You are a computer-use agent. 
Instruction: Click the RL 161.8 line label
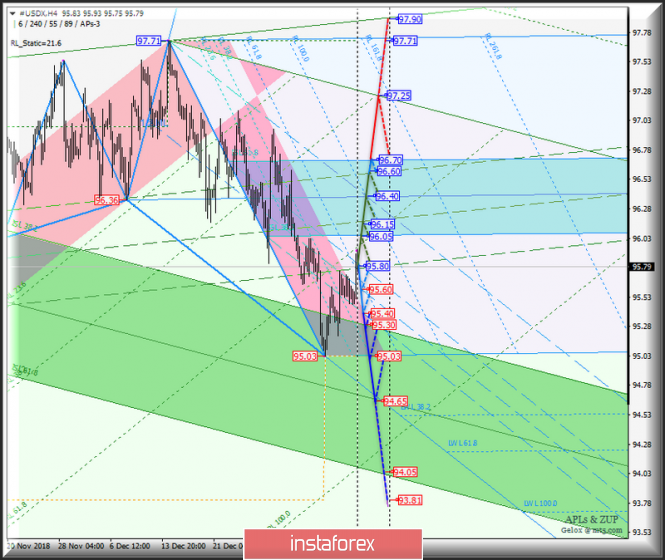pos(374,48)
